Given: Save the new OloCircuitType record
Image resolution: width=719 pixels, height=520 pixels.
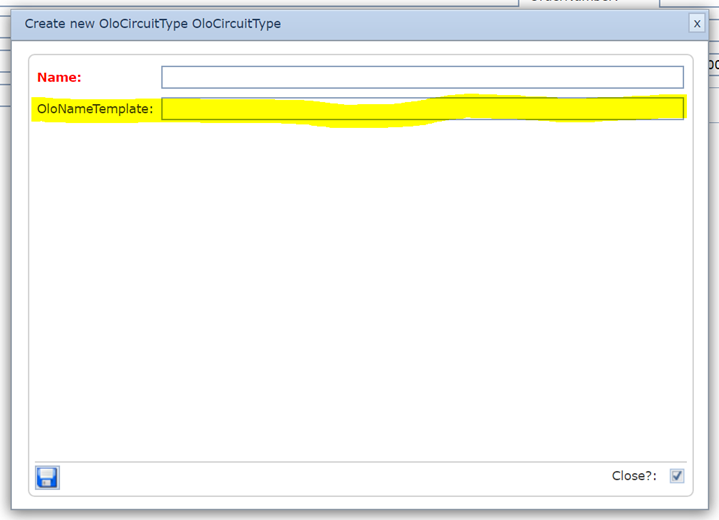Looking at the screenshot, I should click(47, 477).
